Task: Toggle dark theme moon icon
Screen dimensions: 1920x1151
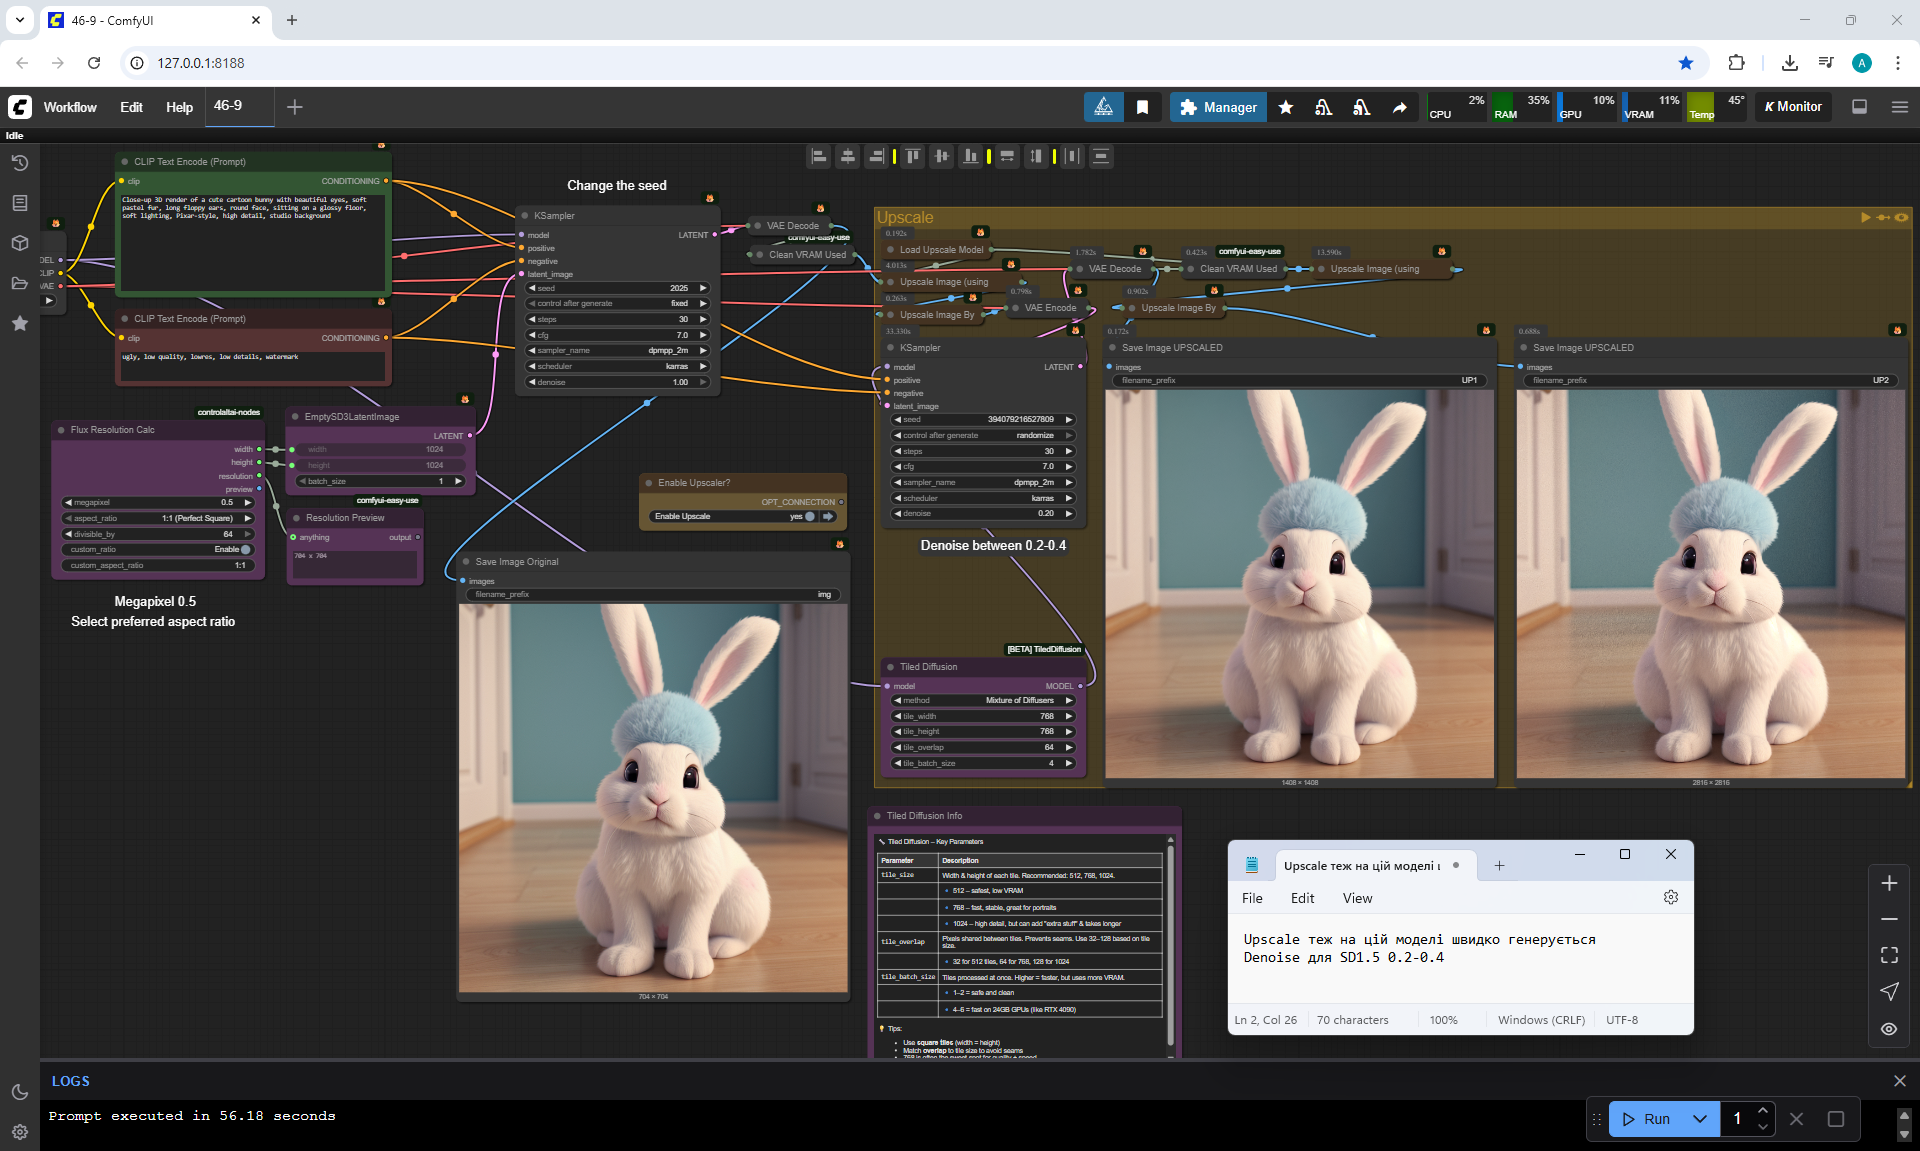Action: [19, 1092]
